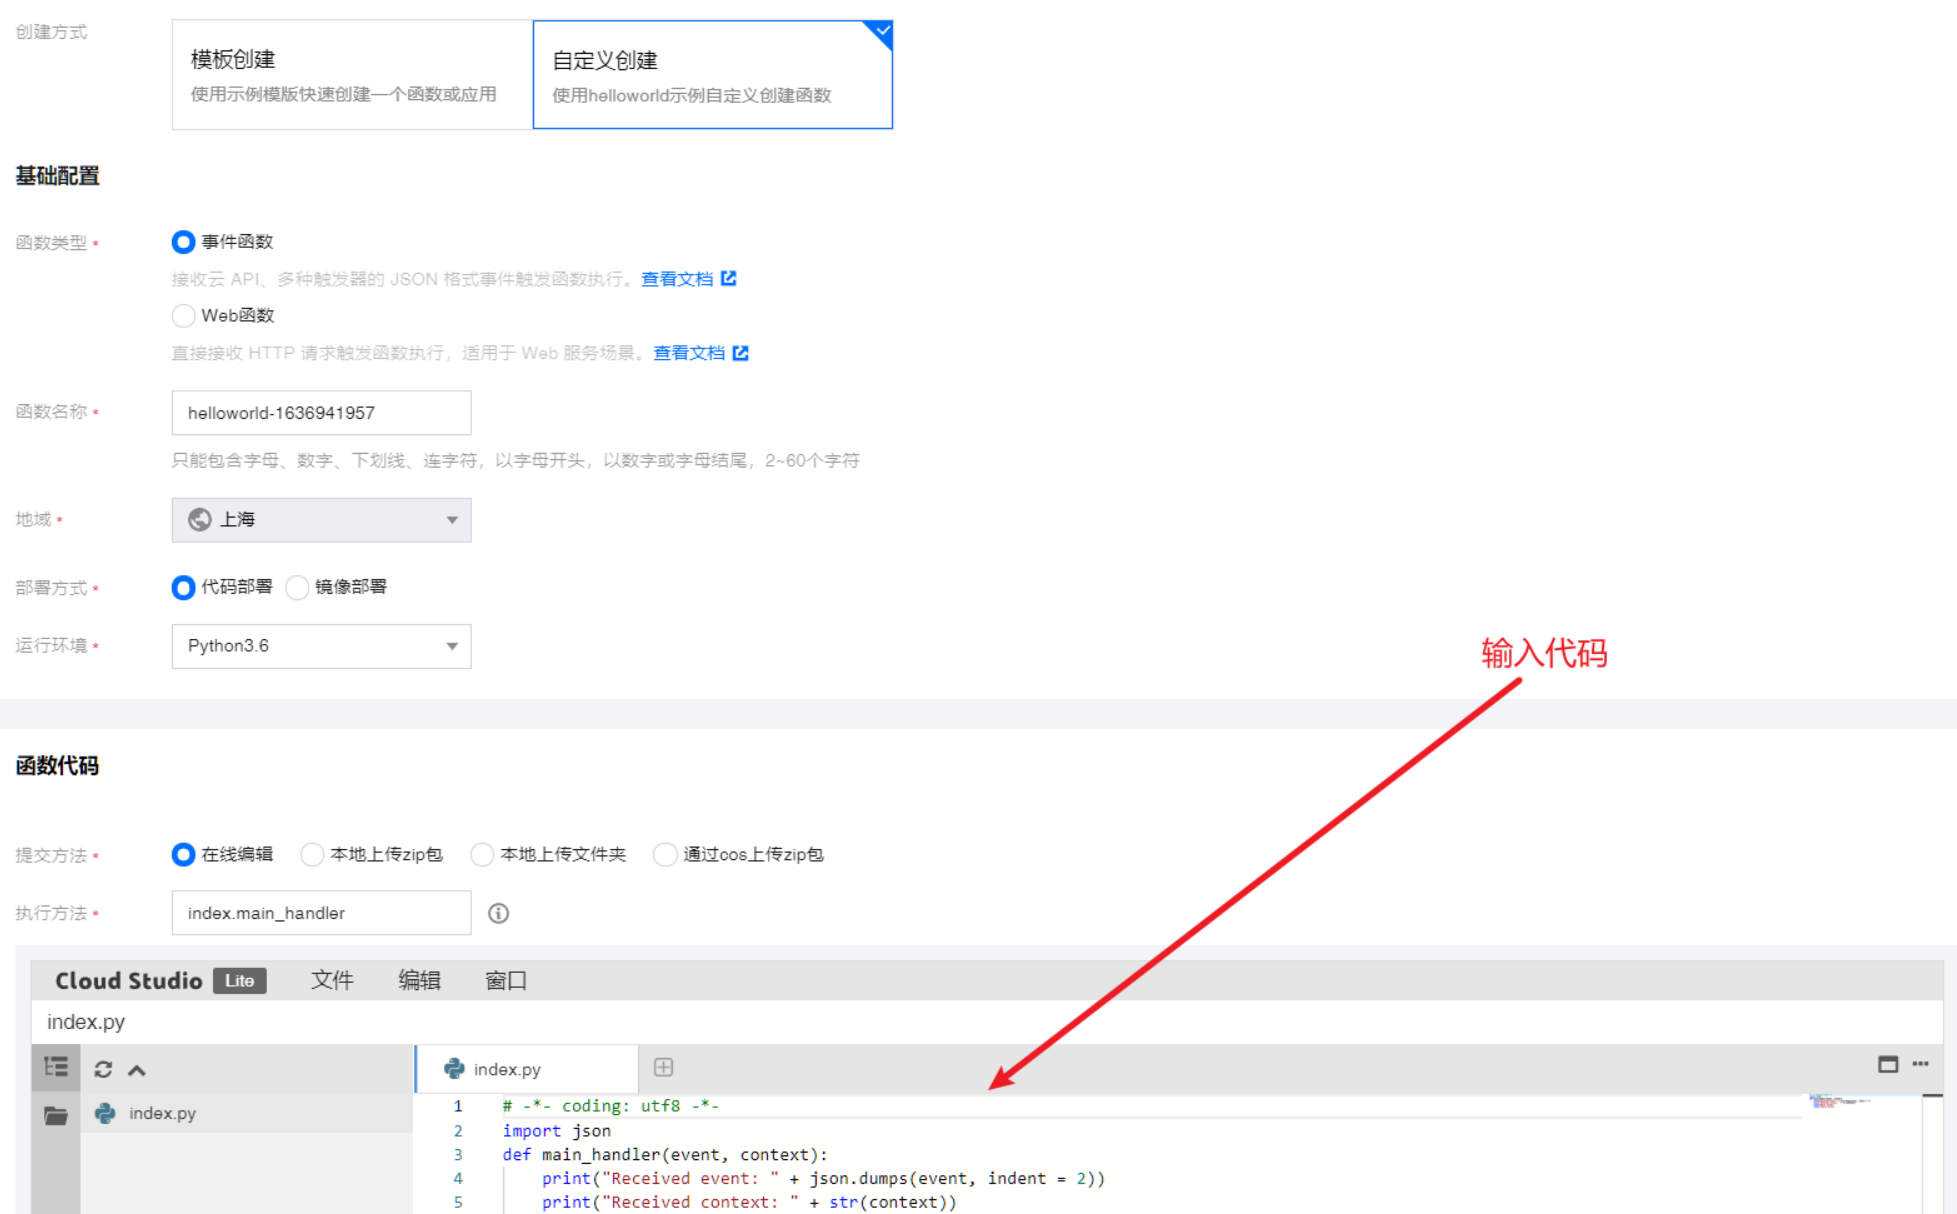Toggle the file tree view icon

click(x=56, y=1068)
